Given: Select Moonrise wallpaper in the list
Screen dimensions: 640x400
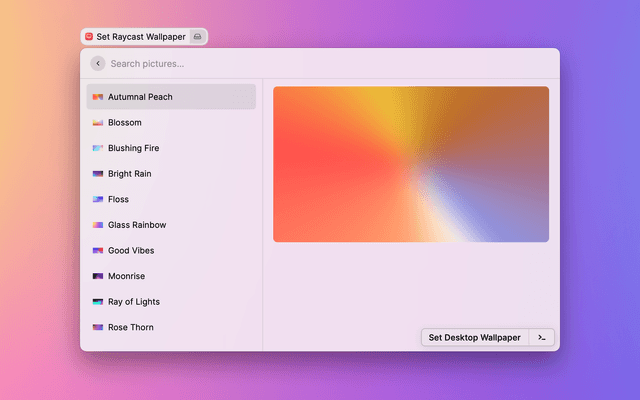Looking at the screenshot, I should click(126, 276).
